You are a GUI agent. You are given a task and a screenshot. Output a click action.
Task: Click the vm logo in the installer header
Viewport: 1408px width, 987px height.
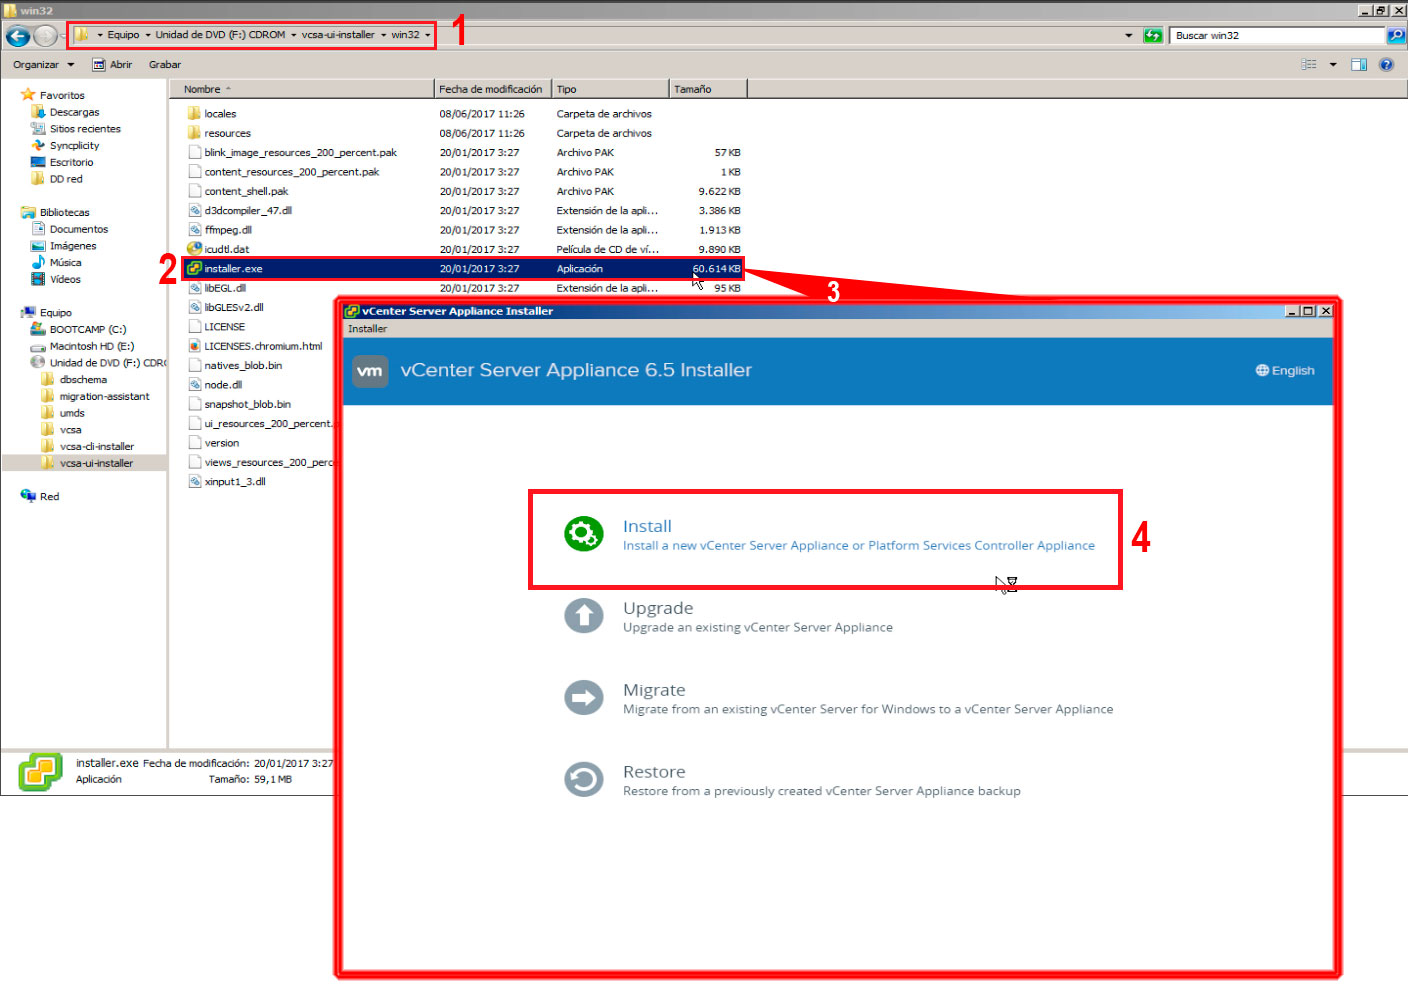click(x=370, y=371)
